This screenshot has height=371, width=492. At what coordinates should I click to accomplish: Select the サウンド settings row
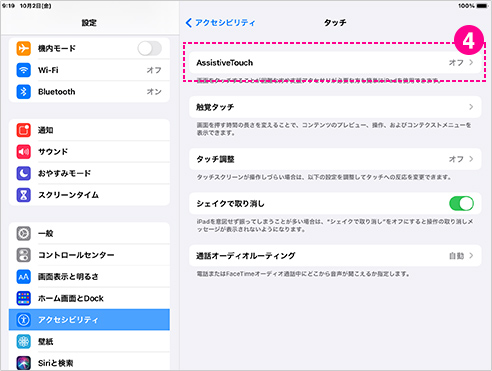click(89, 152)
